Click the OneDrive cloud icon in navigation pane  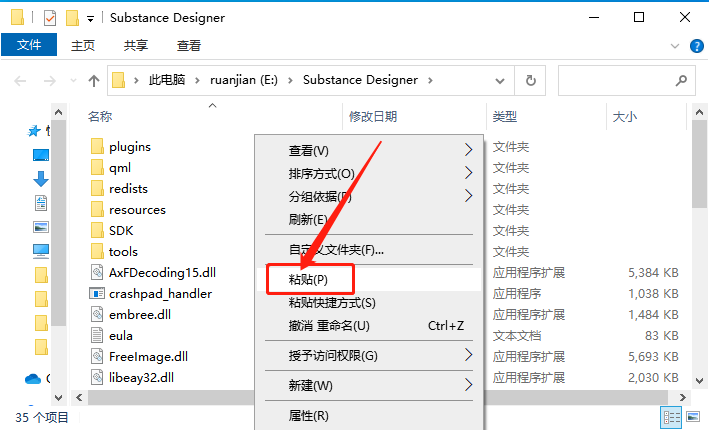point(33,378)
